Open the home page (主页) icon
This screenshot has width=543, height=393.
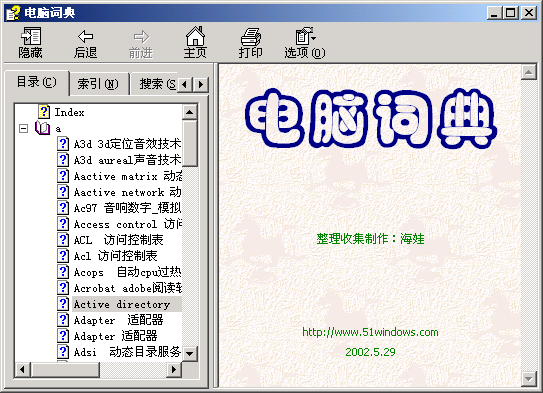click(195, 36)
